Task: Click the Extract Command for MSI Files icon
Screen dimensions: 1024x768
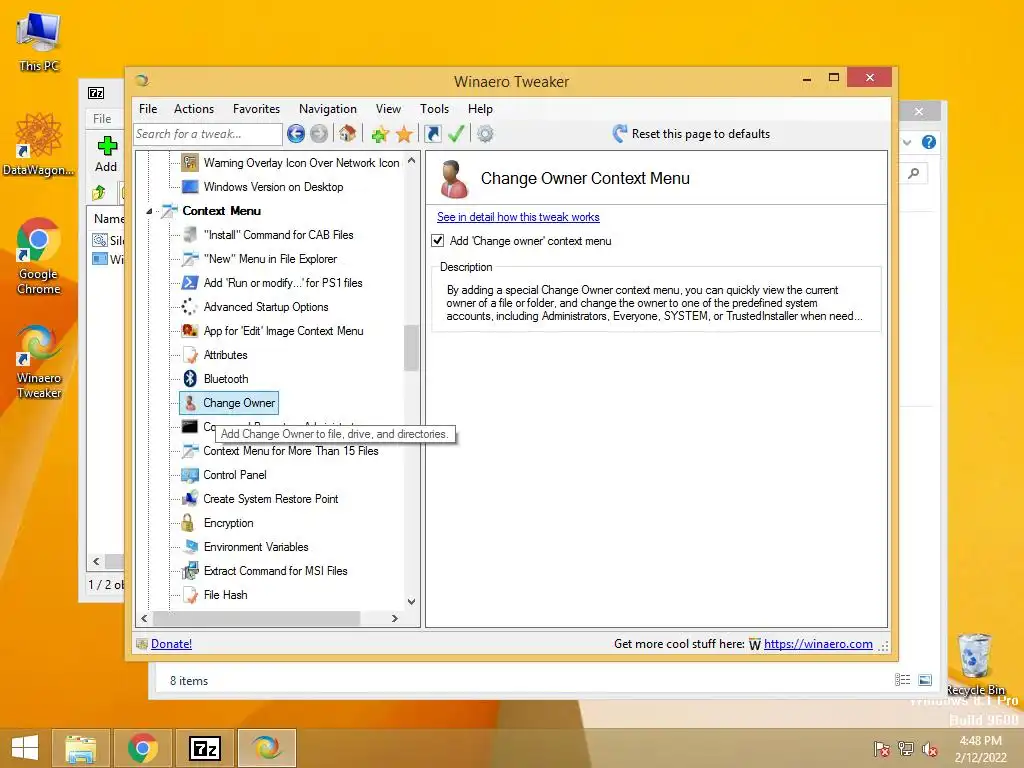Action: (x=190, y=571)
